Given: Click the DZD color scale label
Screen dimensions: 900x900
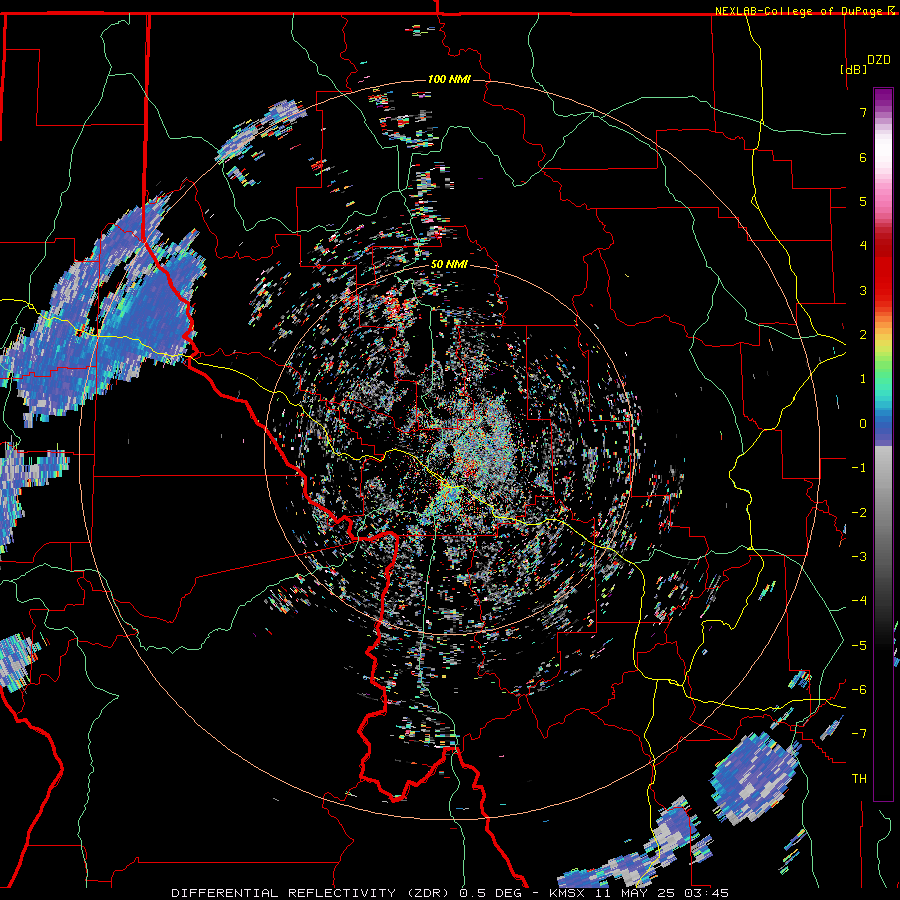Looking at the screenshot, I should tap(878, 60).
